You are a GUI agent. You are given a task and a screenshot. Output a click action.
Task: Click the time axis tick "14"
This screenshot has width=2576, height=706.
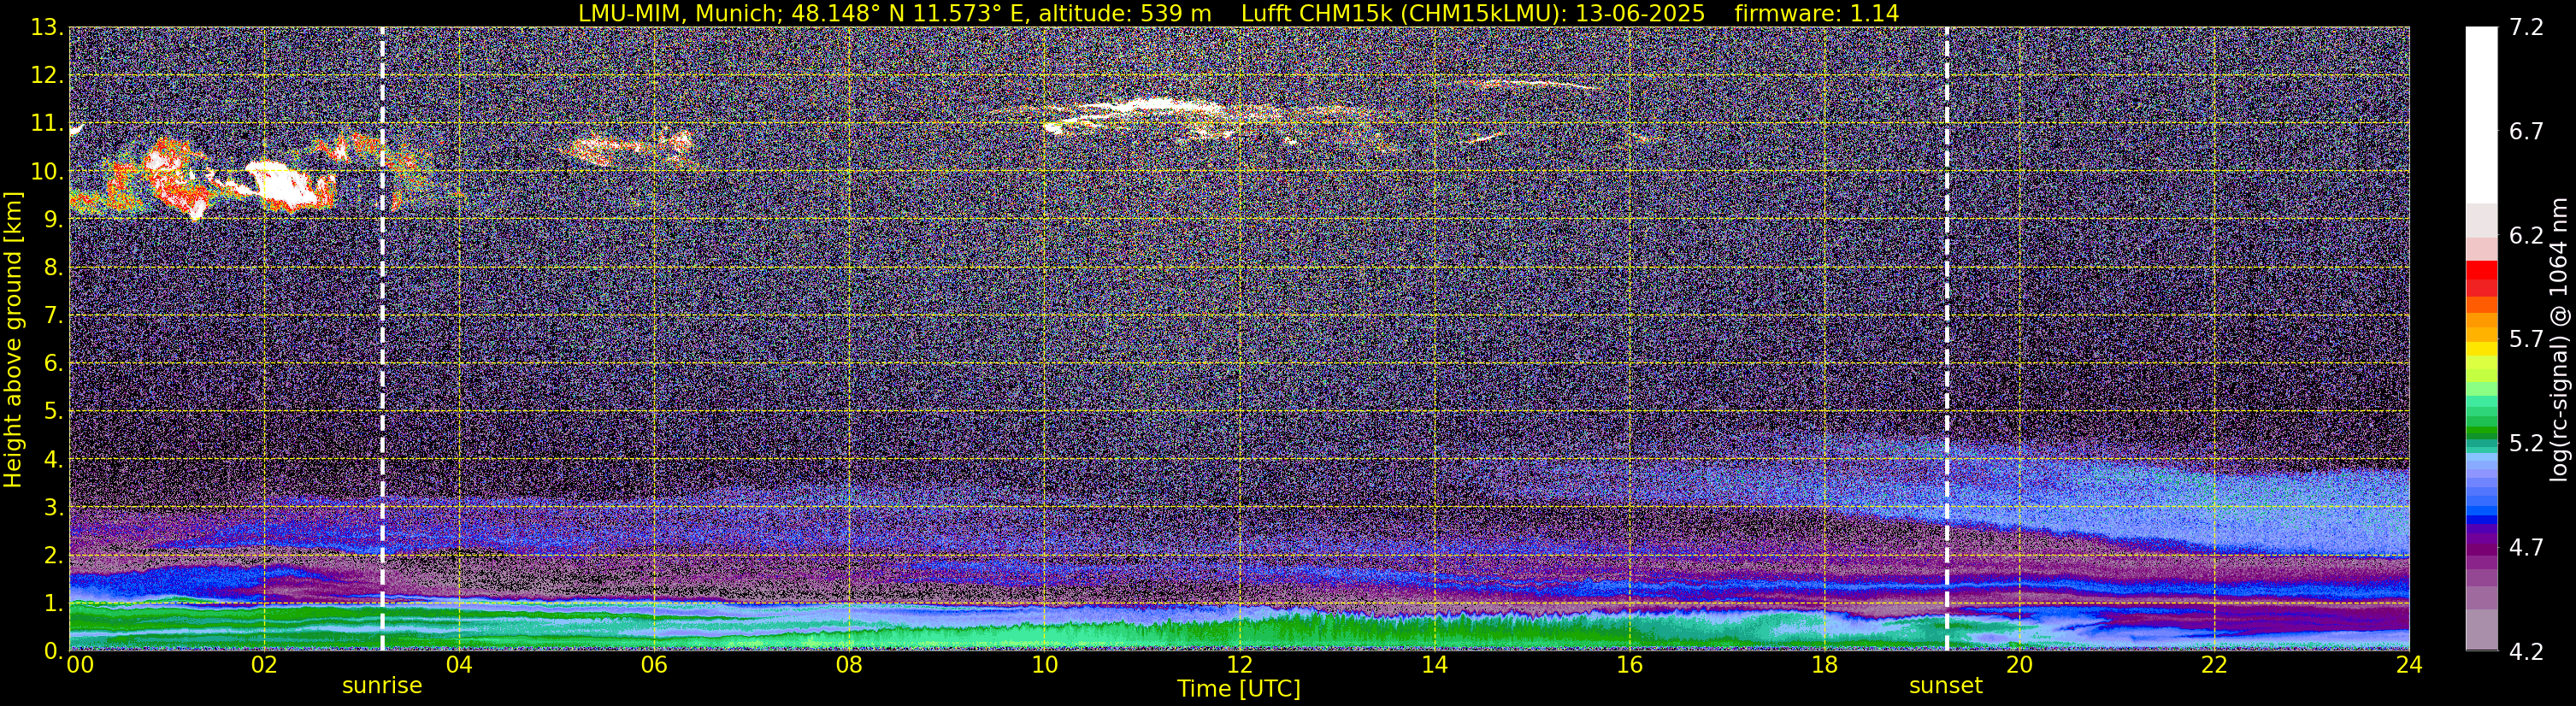click(1434, 665)
